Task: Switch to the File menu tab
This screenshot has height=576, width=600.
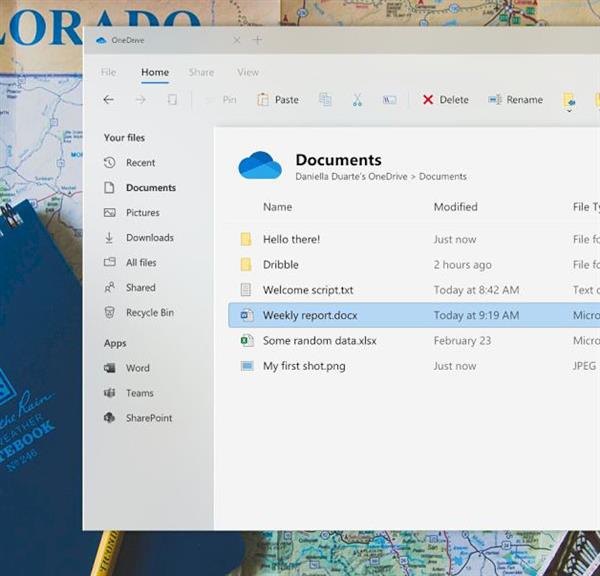Action: pos(108,72)
